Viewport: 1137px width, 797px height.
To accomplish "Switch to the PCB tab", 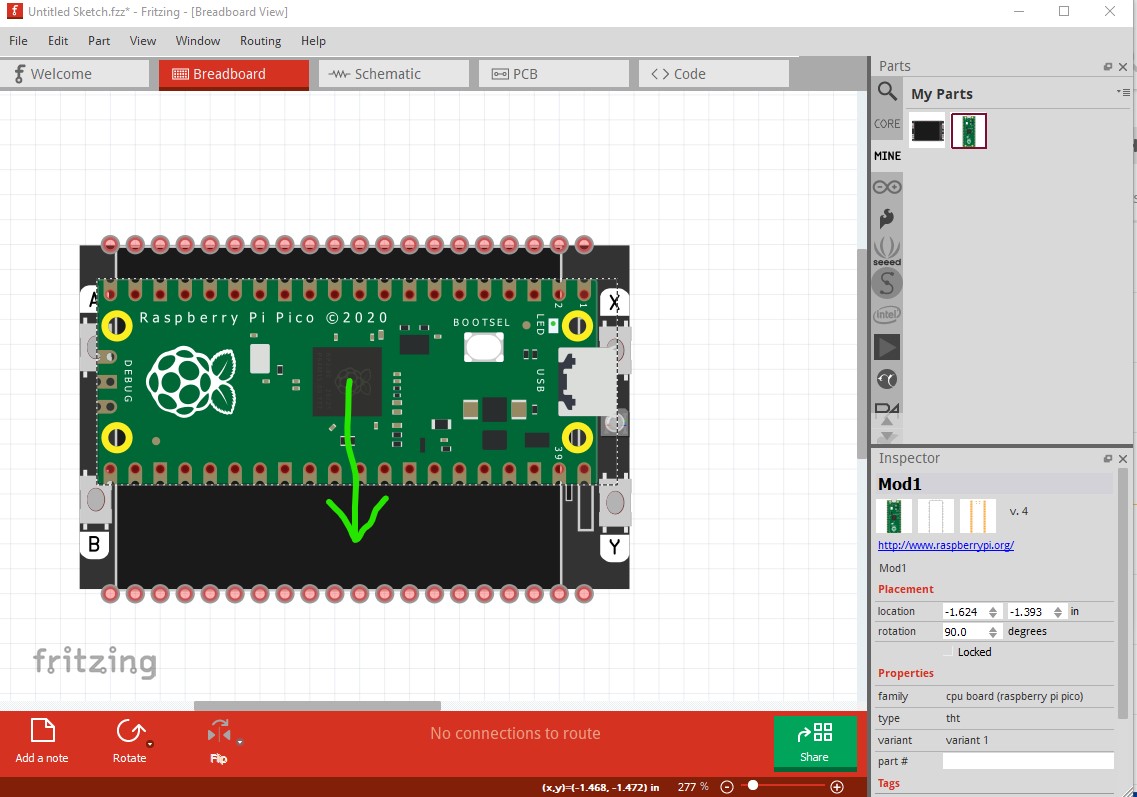I will pos(554,74).
